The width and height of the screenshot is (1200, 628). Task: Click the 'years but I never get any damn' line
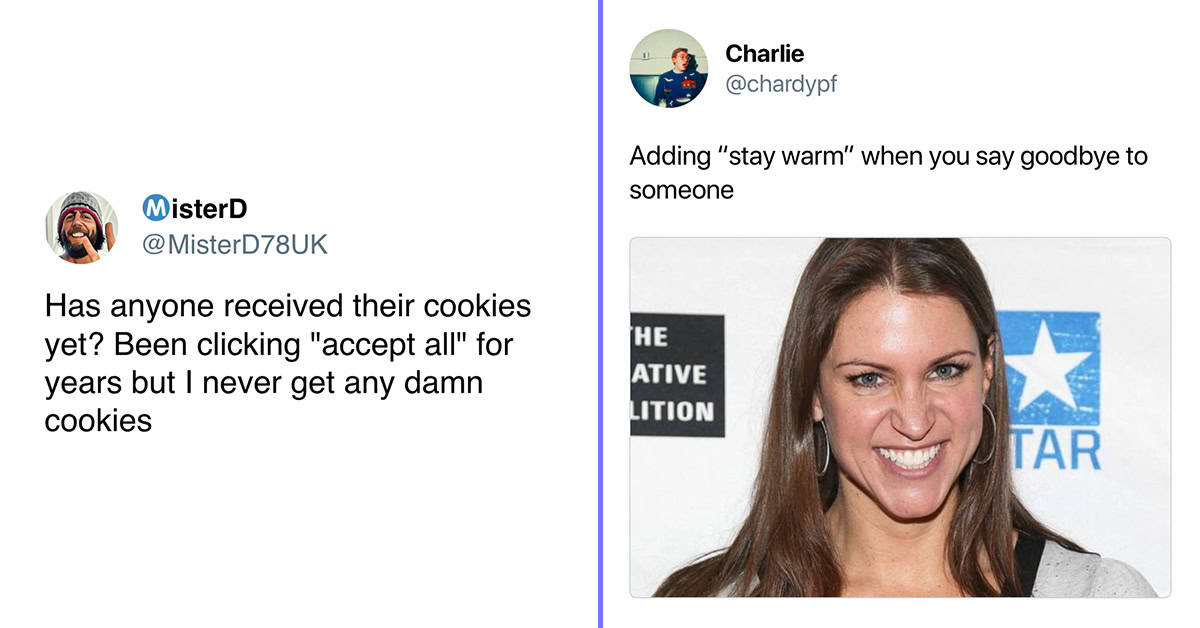point(264,383)
